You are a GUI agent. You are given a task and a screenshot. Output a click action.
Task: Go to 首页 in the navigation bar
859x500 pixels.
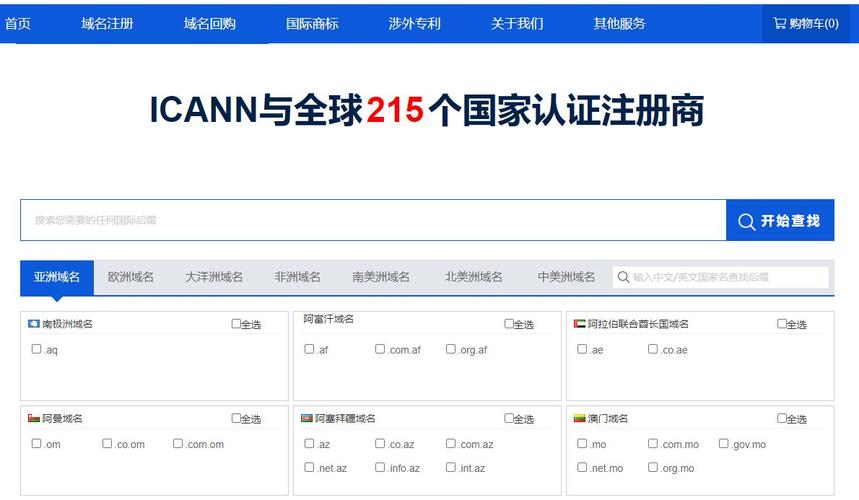(x=18, y=24)
